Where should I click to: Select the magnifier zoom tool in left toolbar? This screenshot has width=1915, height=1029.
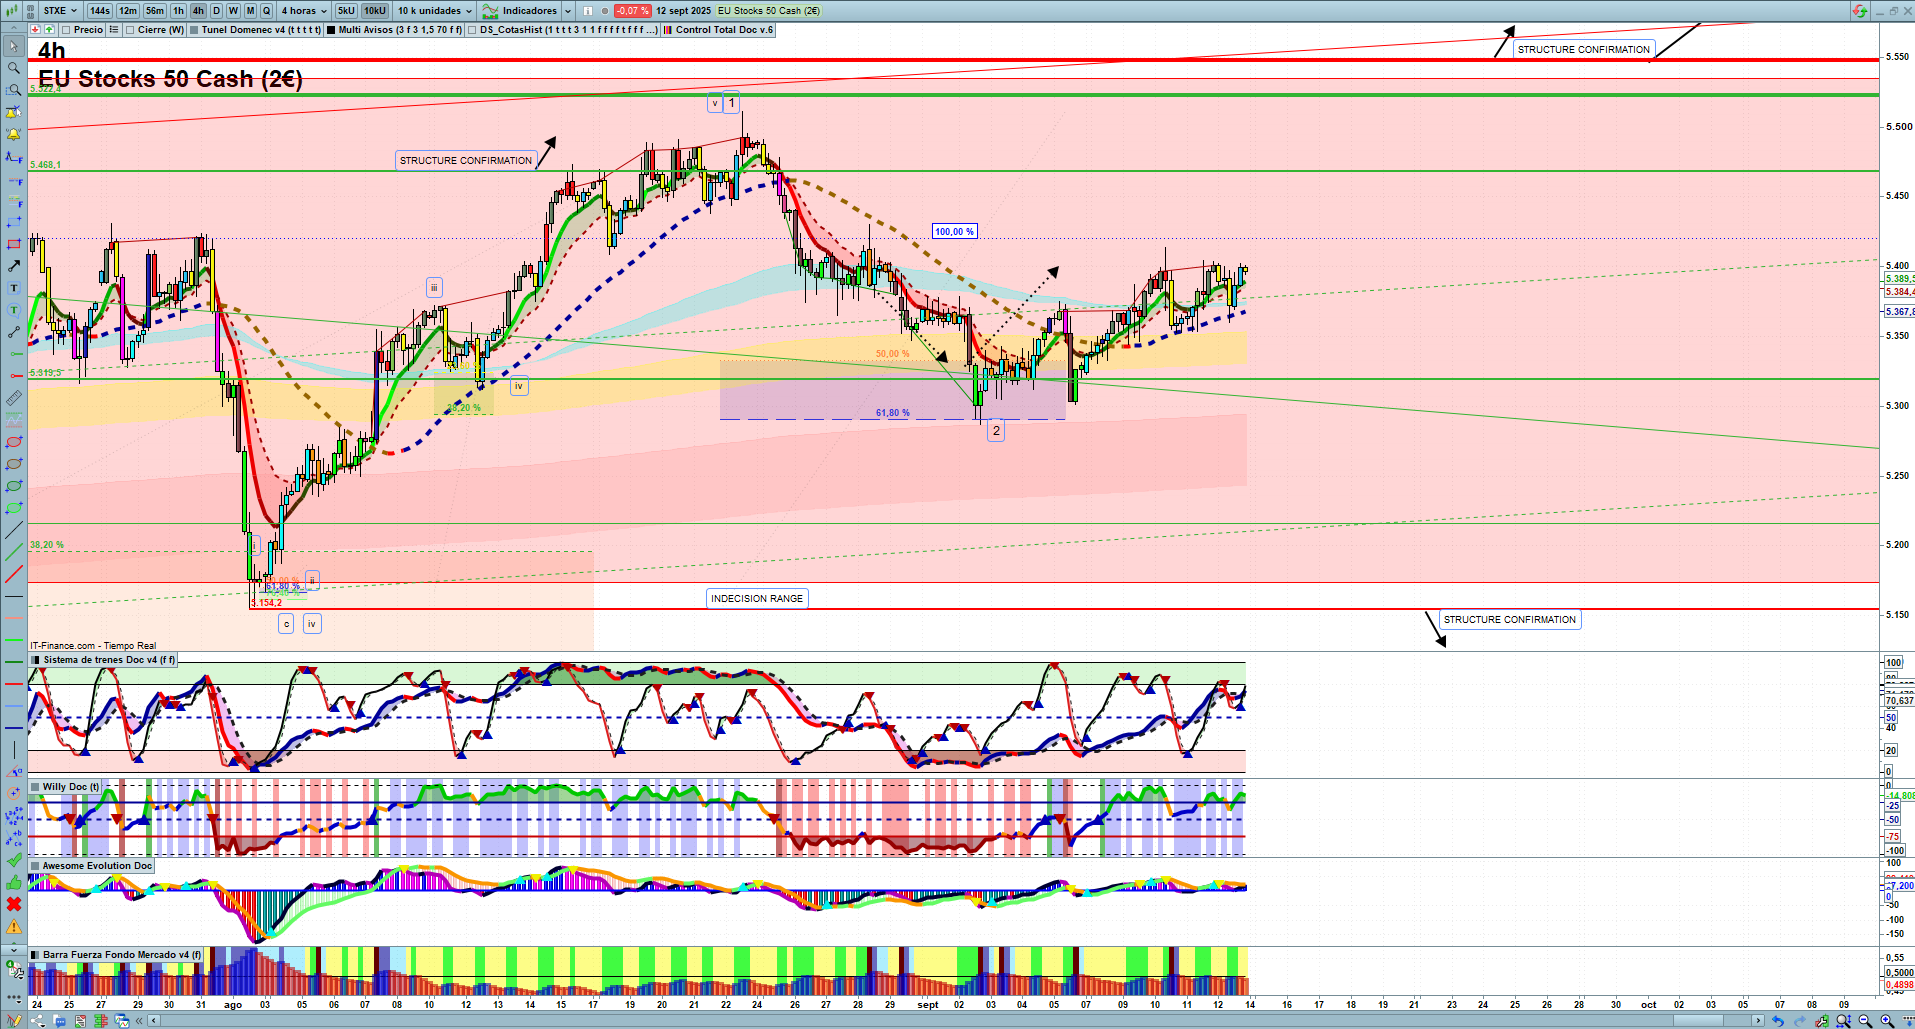14,68
